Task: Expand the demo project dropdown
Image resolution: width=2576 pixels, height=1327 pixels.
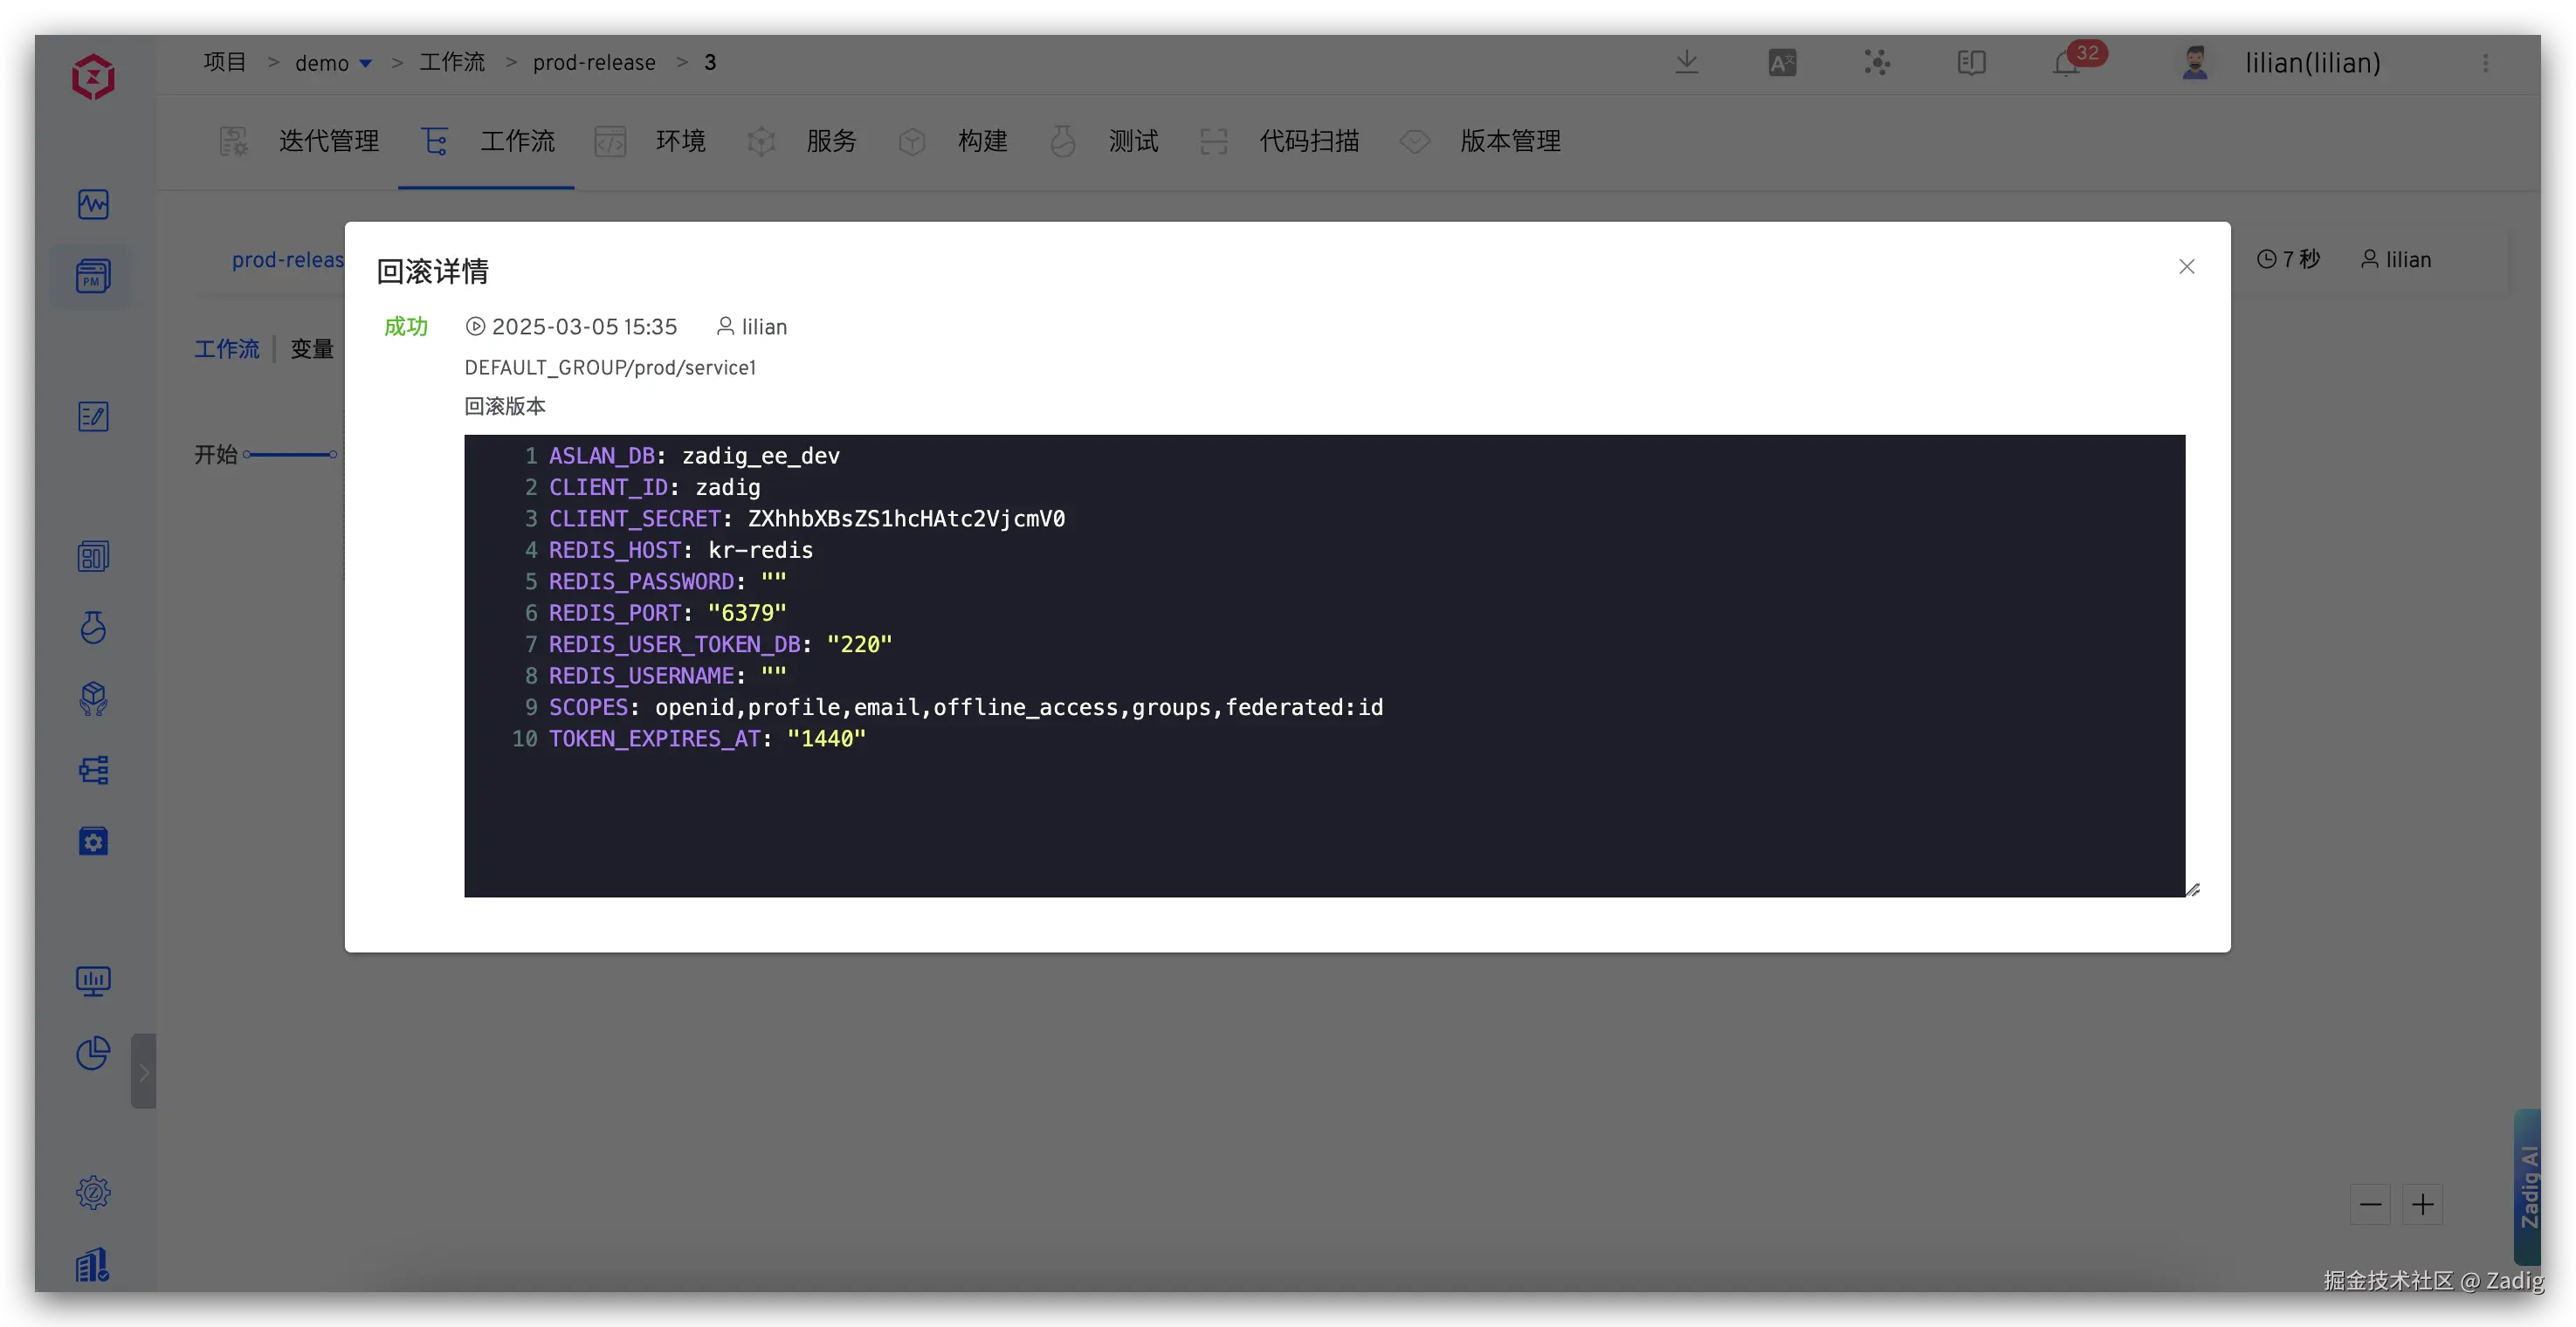Action: click(366, 63)
